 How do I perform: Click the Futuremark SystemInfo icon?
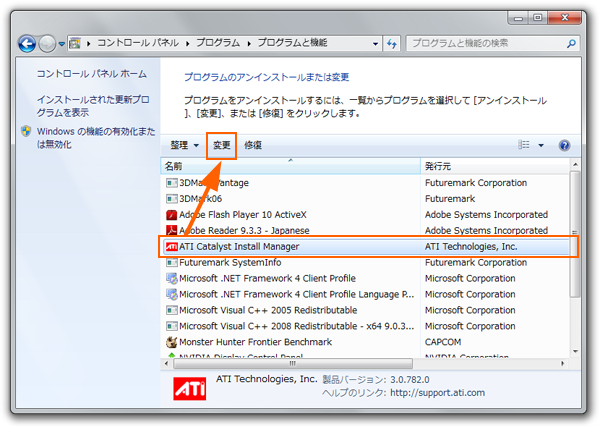[x=171, y=262]
